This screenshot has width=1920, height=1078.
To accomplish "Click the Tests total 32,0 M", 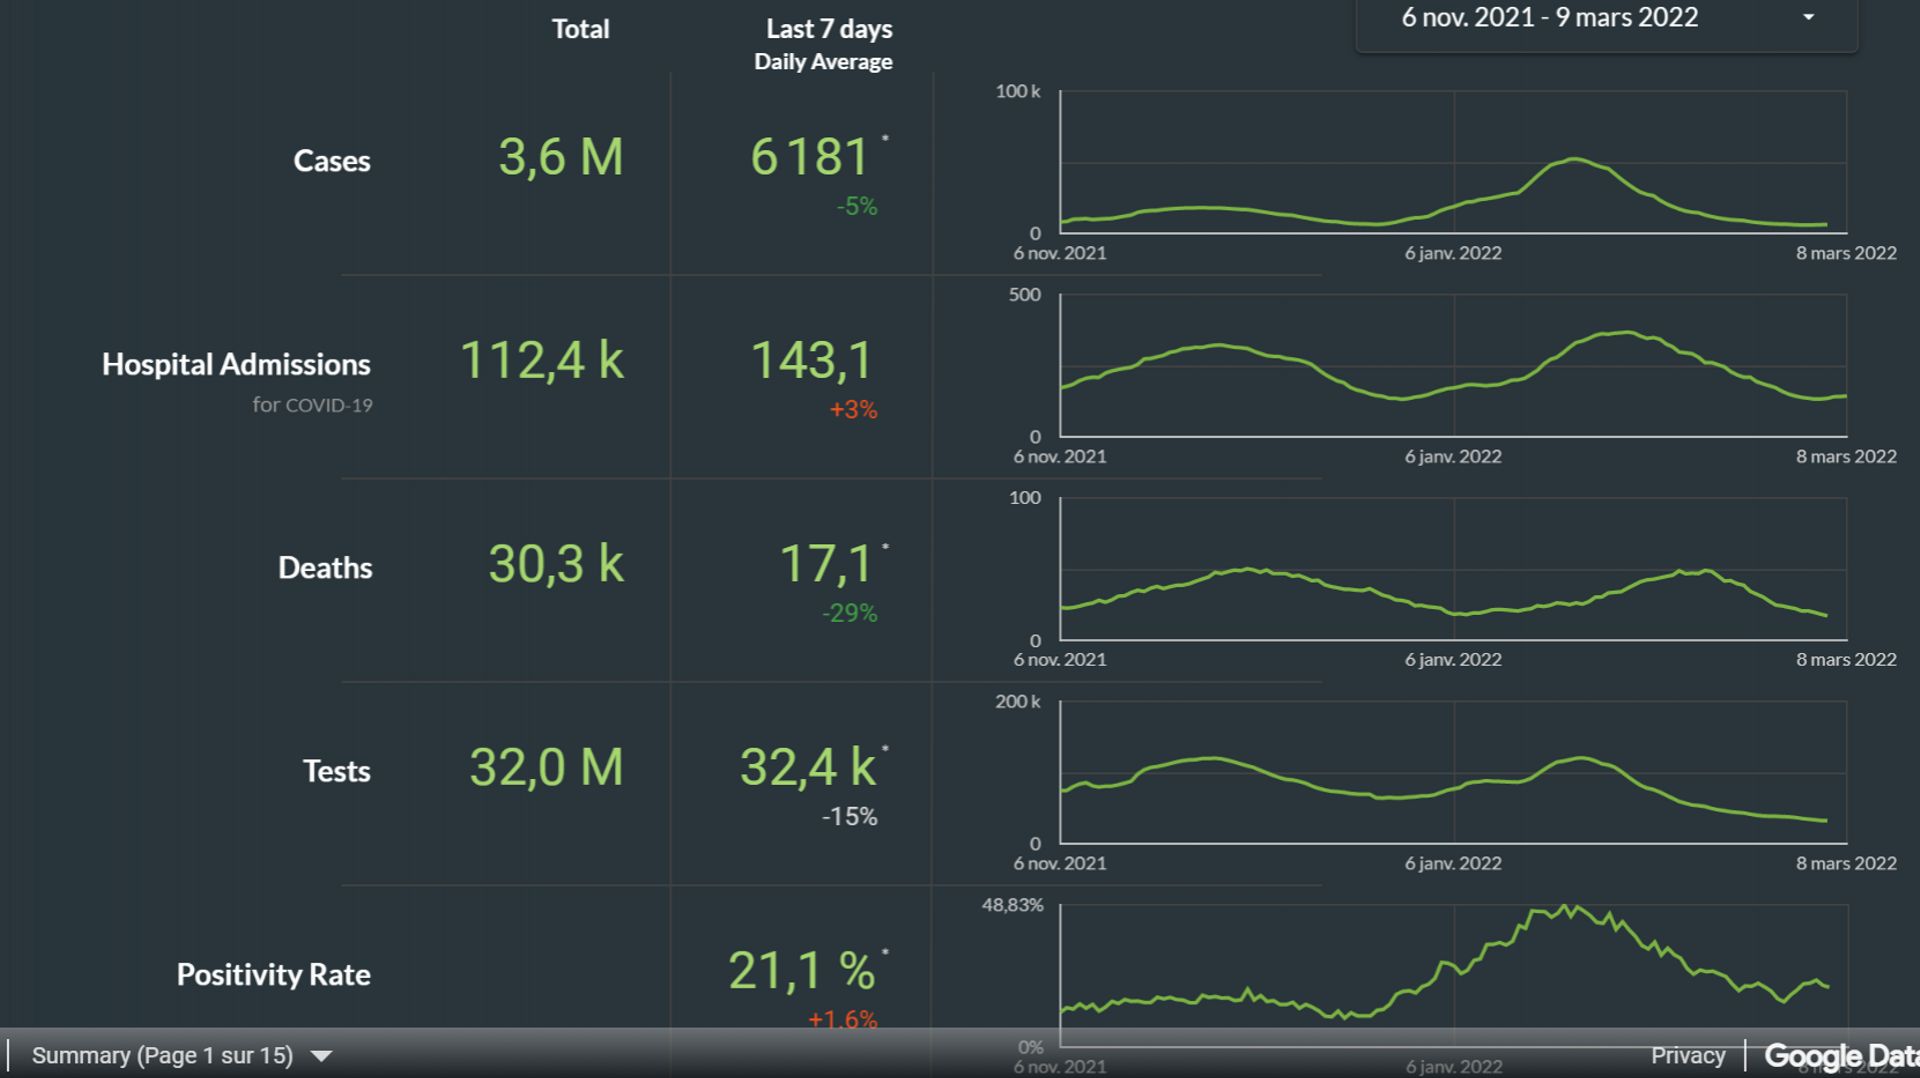I will 546,767.
